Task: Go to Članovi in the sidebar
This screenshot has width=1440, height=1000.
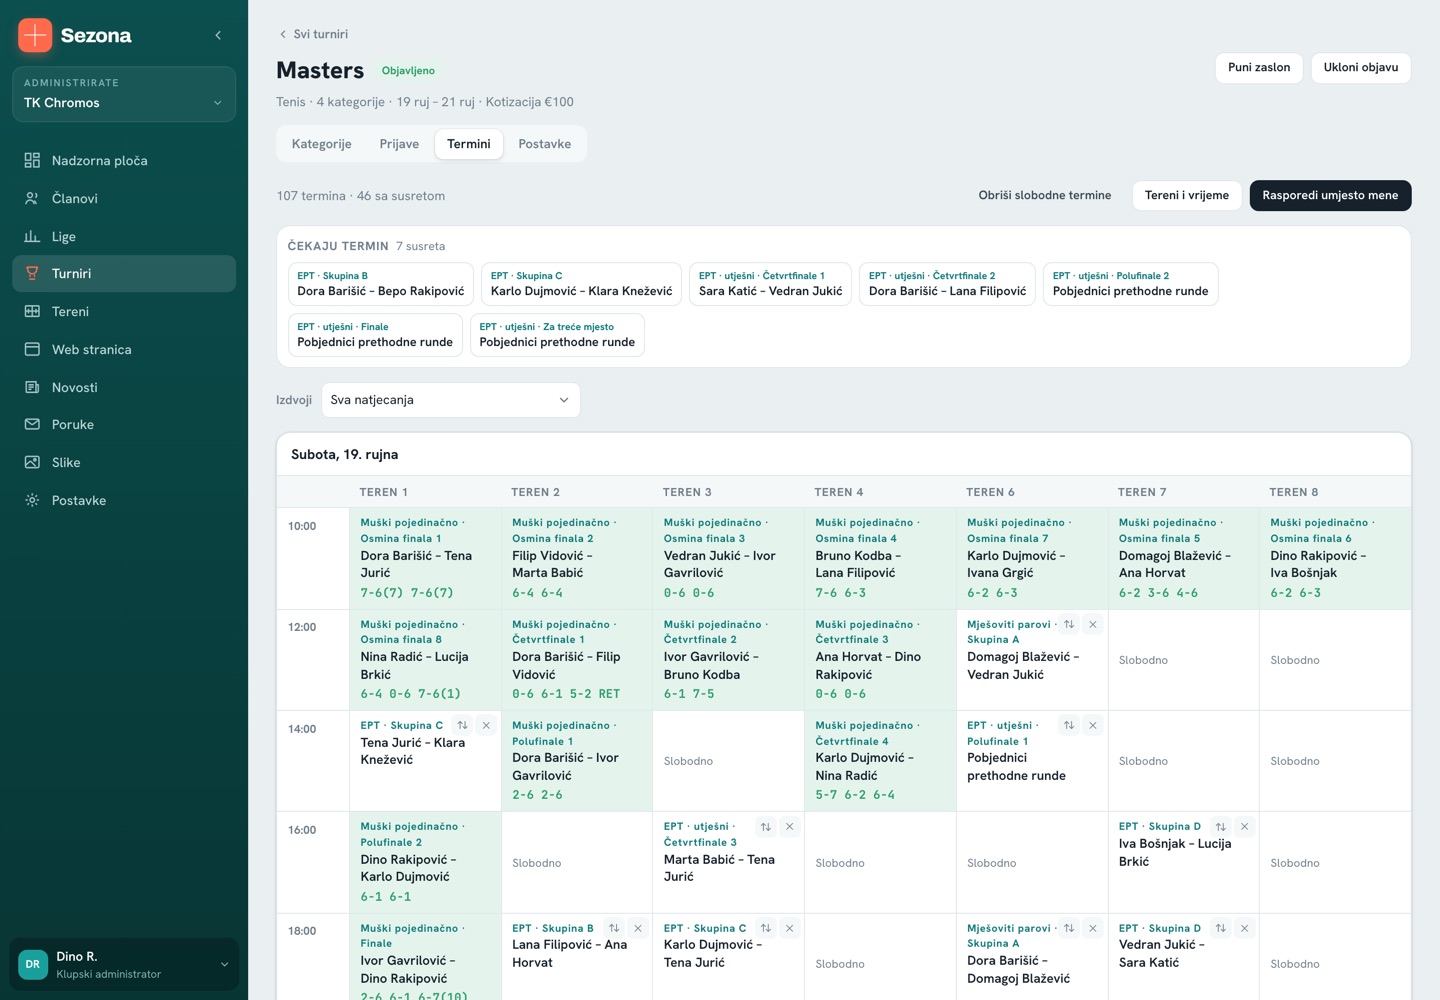Action: click(124, 198)
